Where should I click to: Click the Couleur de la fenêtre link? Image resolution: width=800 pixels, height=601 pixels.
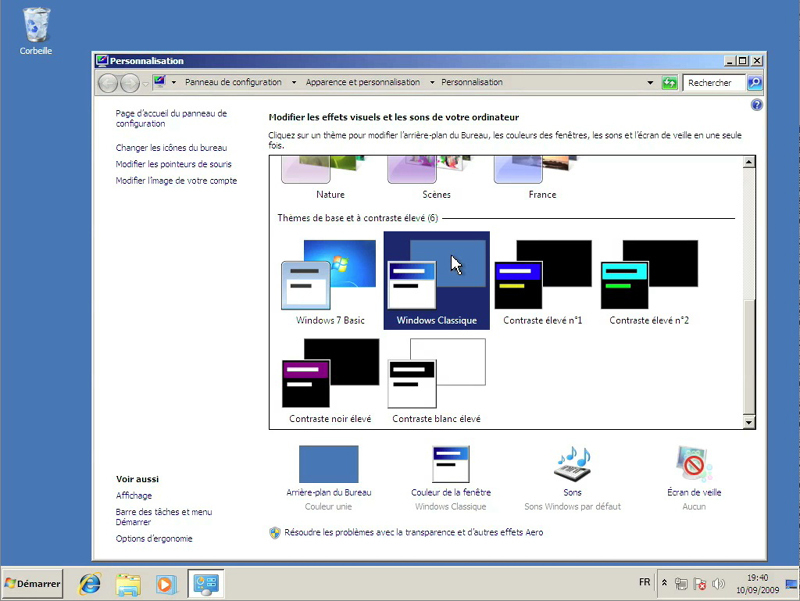(x=451, y=492)
